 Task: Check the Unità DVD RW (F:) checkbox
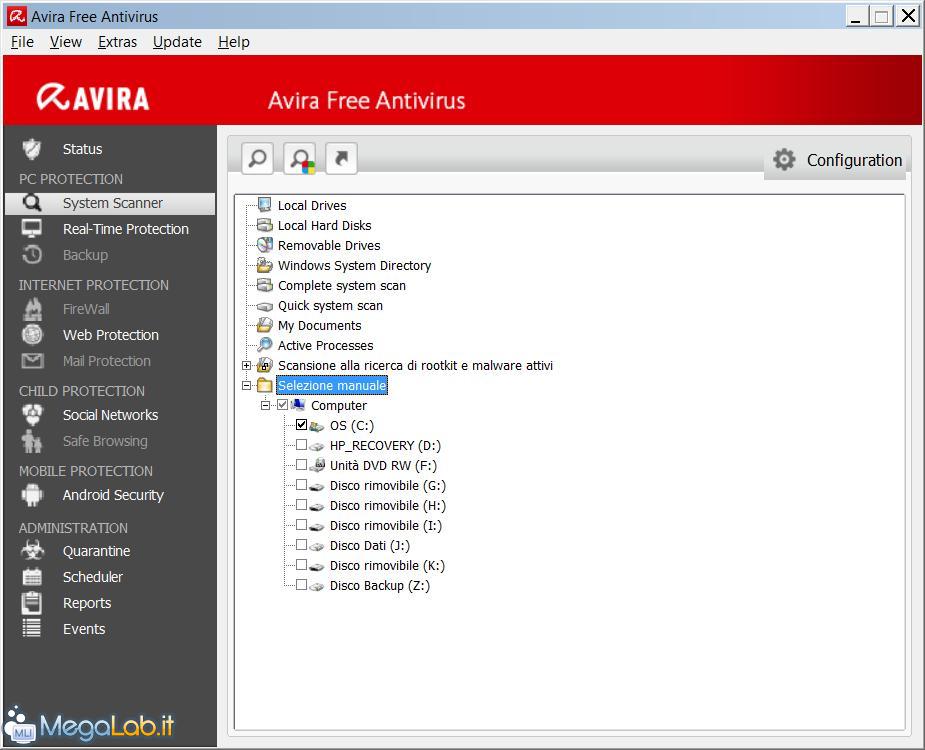[301, 465]
